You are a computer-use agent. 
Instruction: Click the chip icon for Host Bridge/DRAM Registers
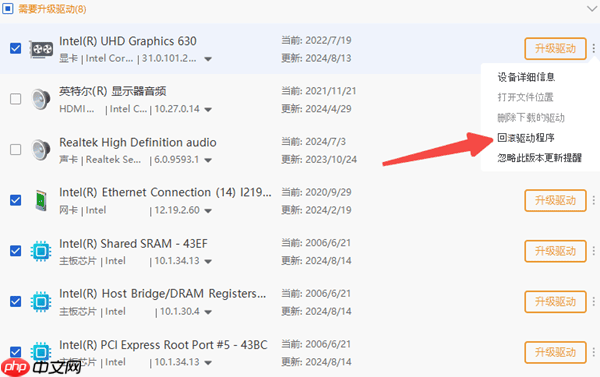[41, 302]
